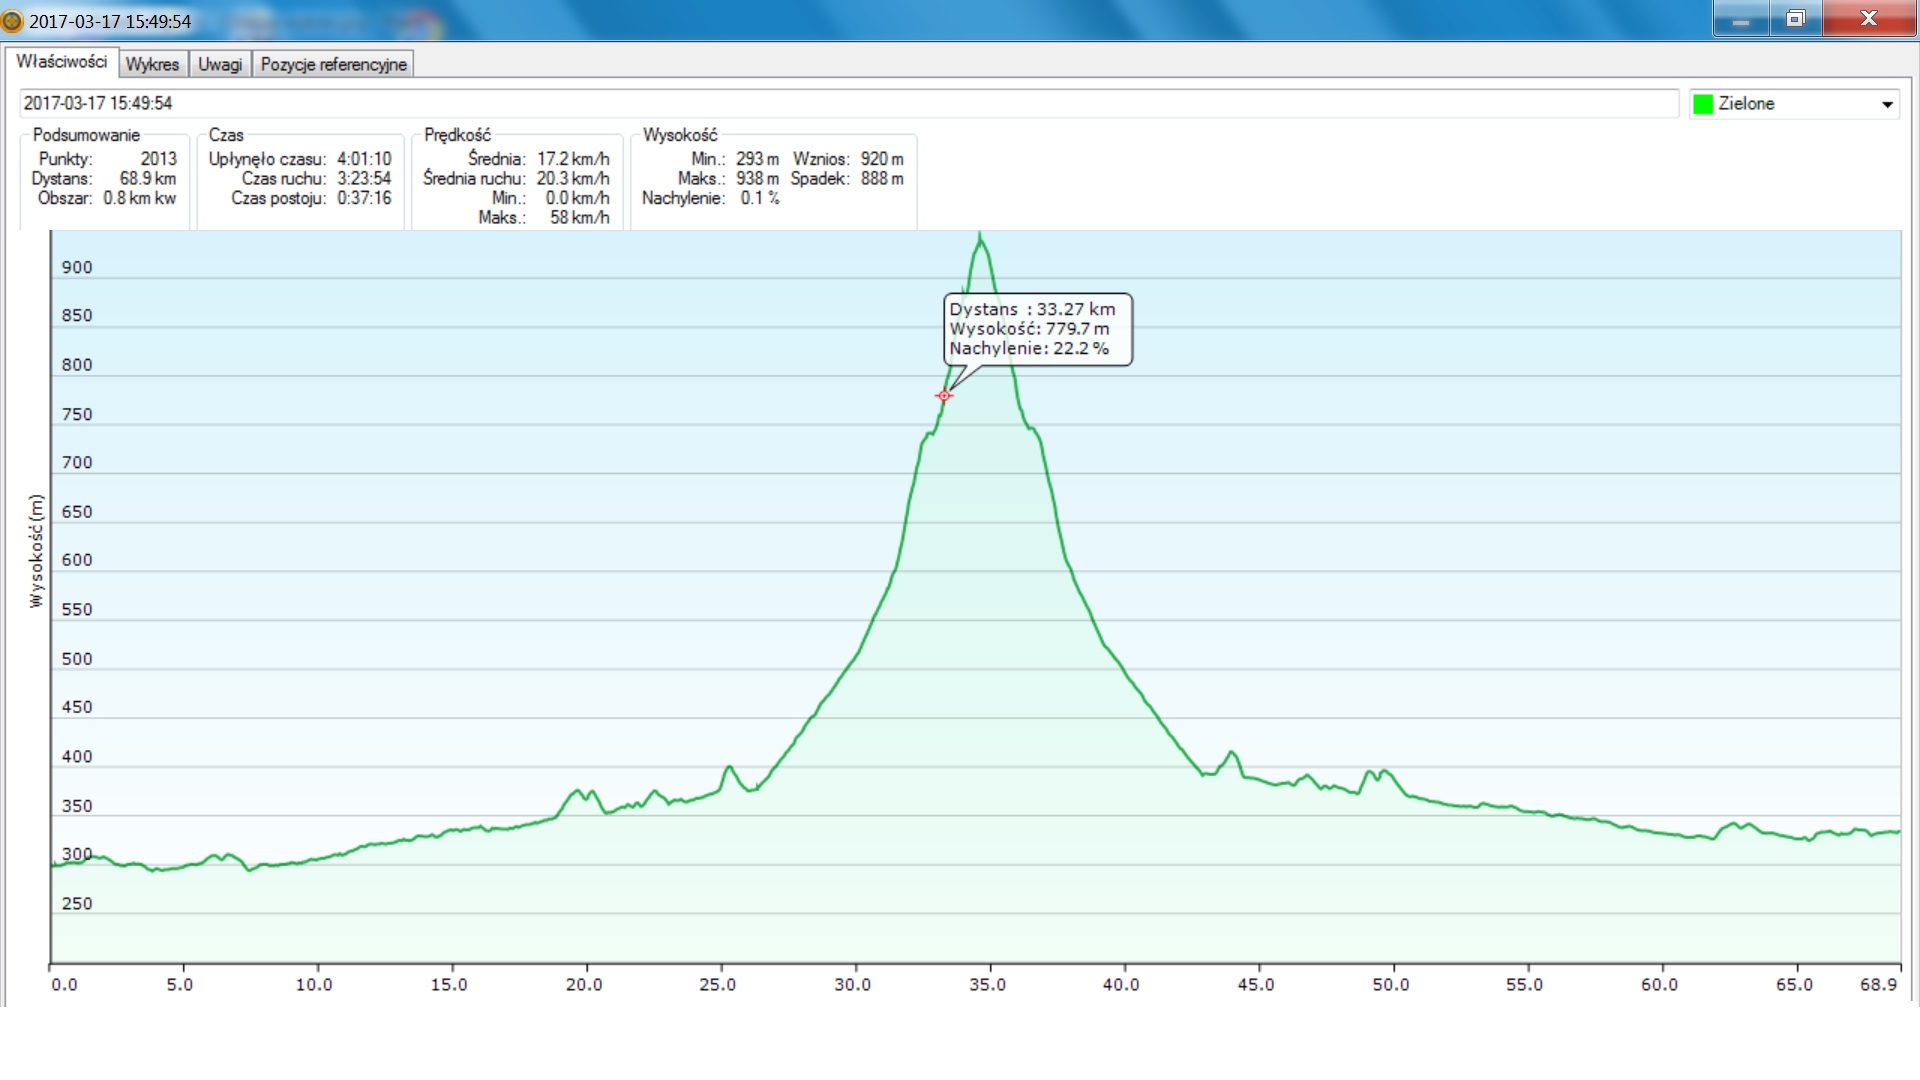Open the Uwagi tab
This screenshot has height=1080, width=1920.
(220, 64)
